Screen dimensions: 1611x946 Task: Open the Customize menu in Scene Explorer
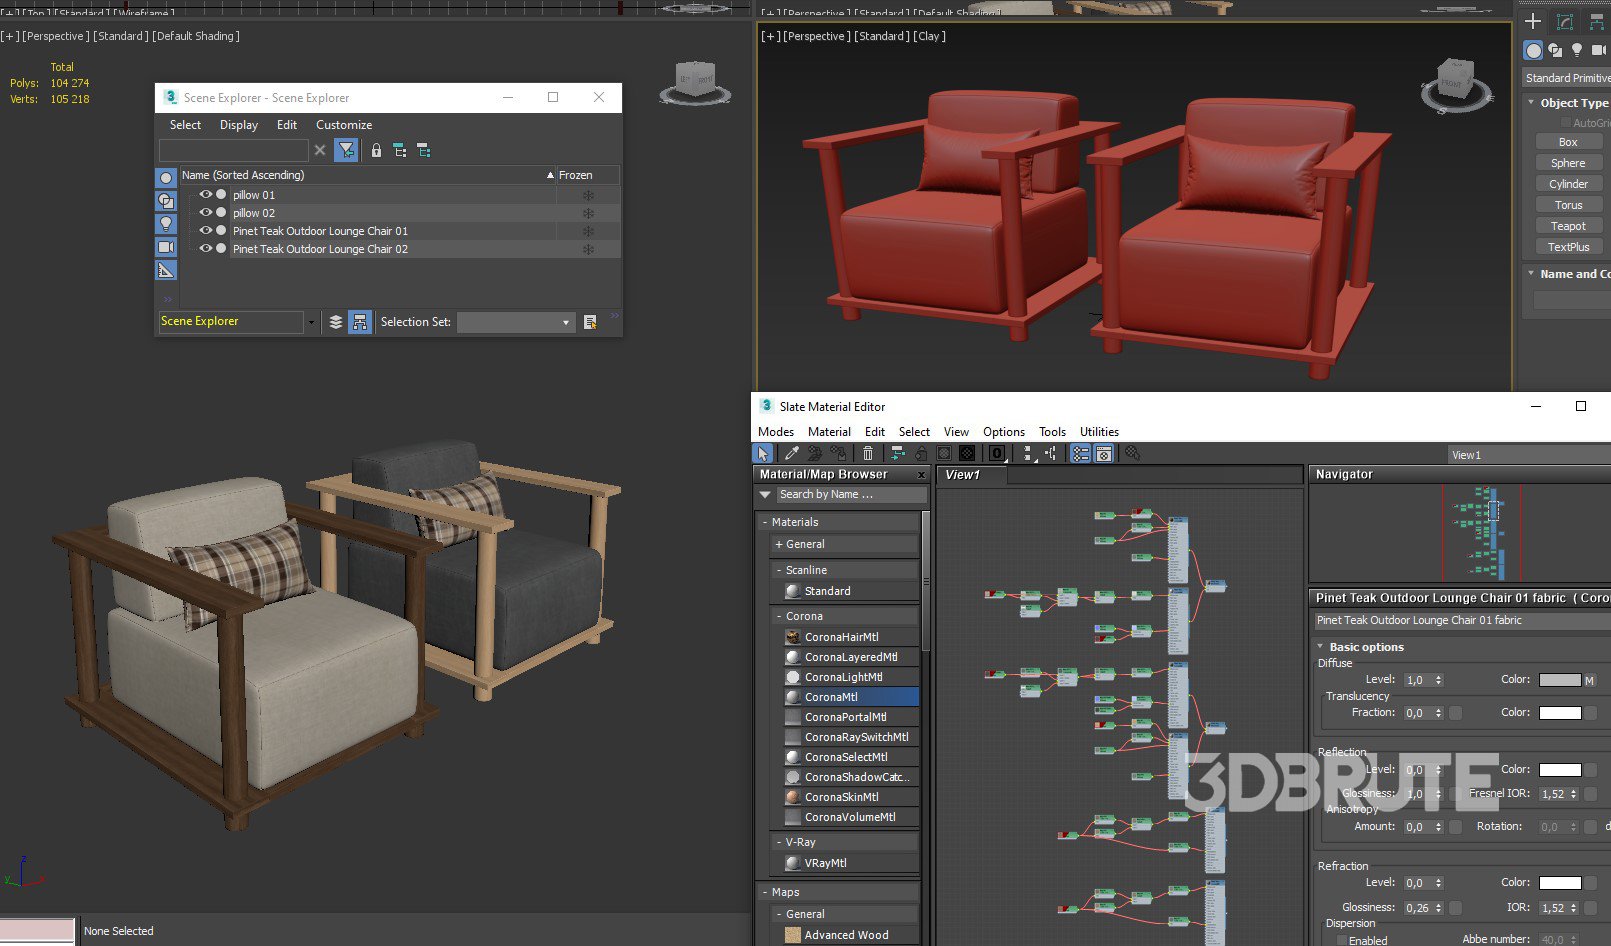point(343,125)
